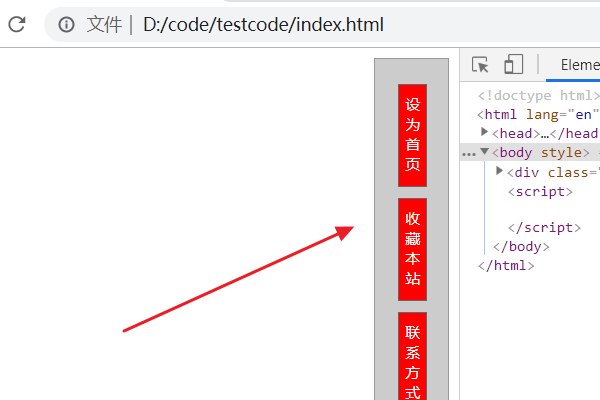600x400 pixels.
Task: Select the html lang="en" node
Action: click(538, 114)
